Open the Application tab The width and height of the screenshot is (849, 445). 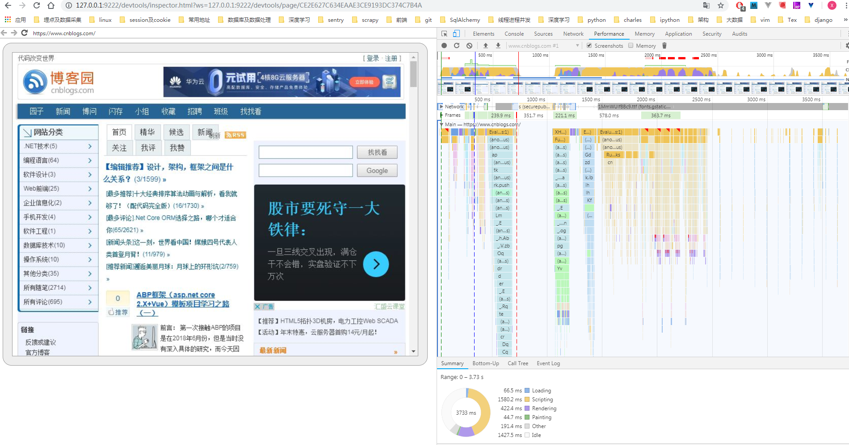tap(678, 34)
